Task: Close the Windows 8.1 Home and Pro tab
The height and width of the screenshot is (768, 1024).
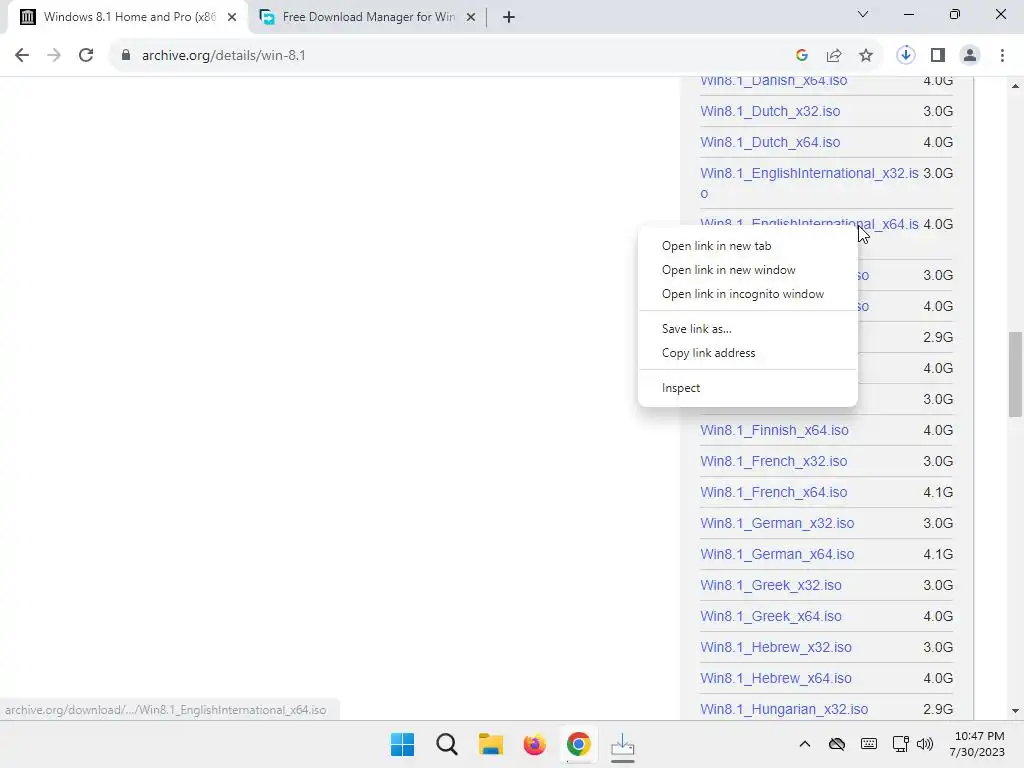Action: coord(232,17)
